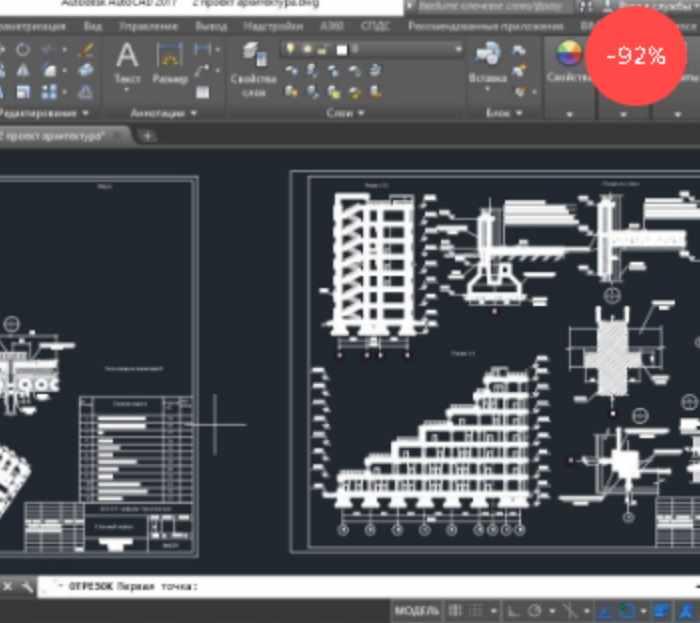Viewport: 700px width, 623px height.
Task: Click the МОДЕЛЬ button in status bar
Action: click(x=416, y=610)
